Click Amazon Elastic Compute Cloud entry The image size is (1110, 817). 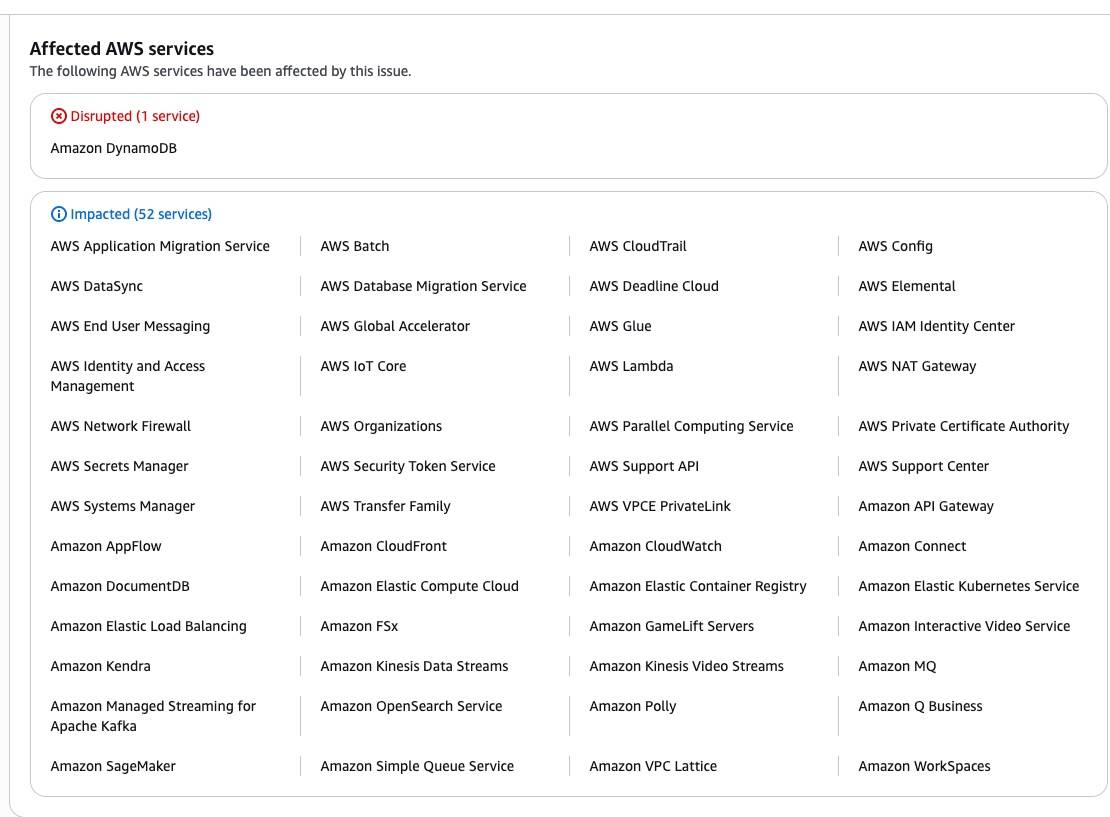pos(419,587)
